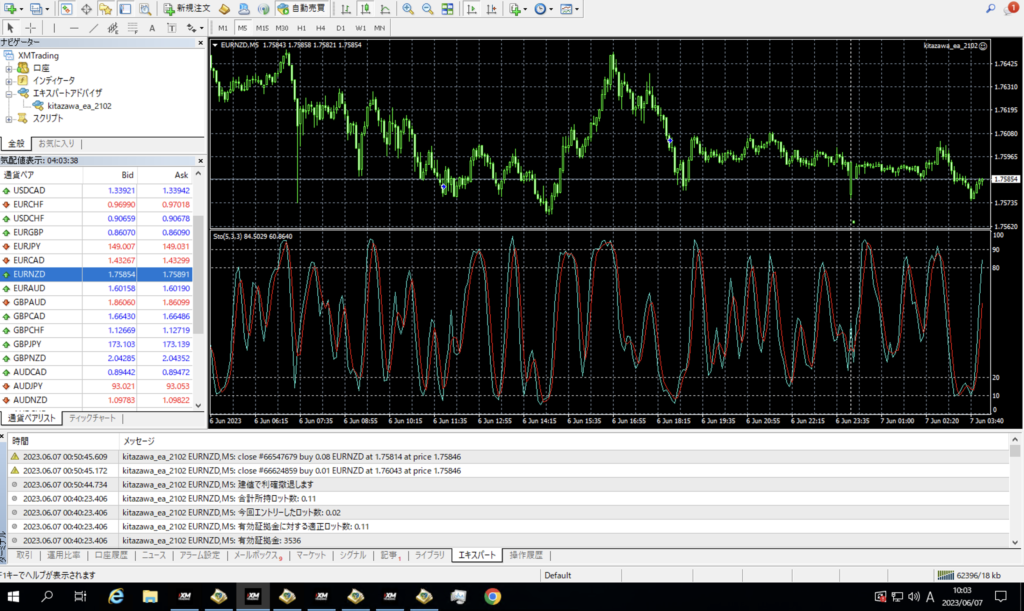Open the 口座履歴 account history tab
This screenshot has width=1024, height=611.
coord(110,555)
